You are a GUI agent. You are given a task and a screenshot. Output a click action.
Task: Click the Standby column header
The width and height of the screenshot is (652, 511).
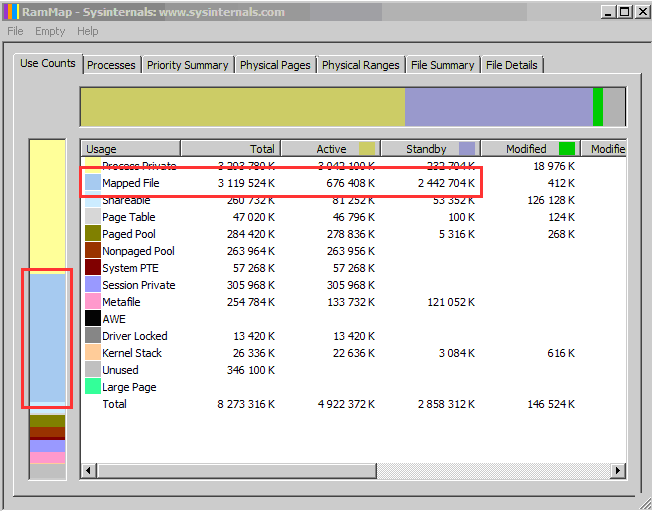[x=427, y=149]
